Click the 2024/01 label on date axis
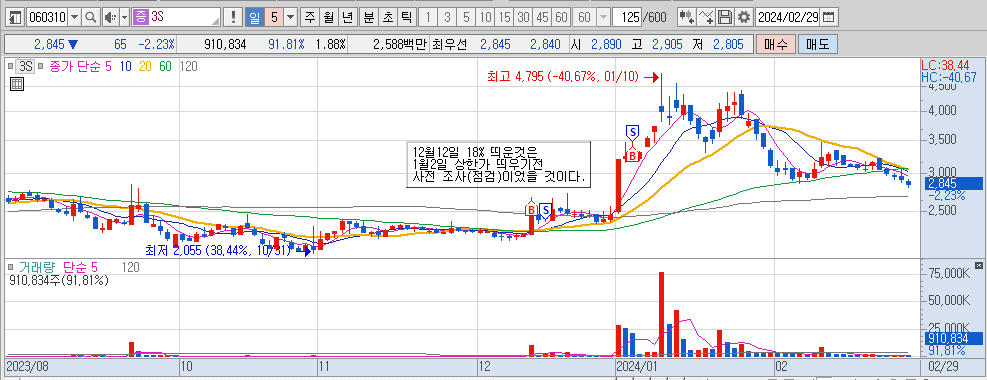 click(x=638, y=366)
